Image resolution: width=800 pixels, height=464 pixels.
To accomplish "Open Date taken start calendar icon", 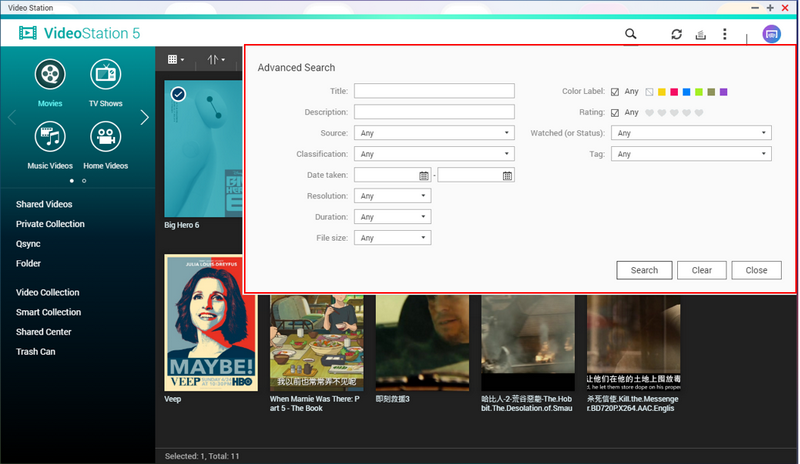I will tap(423, 176).
